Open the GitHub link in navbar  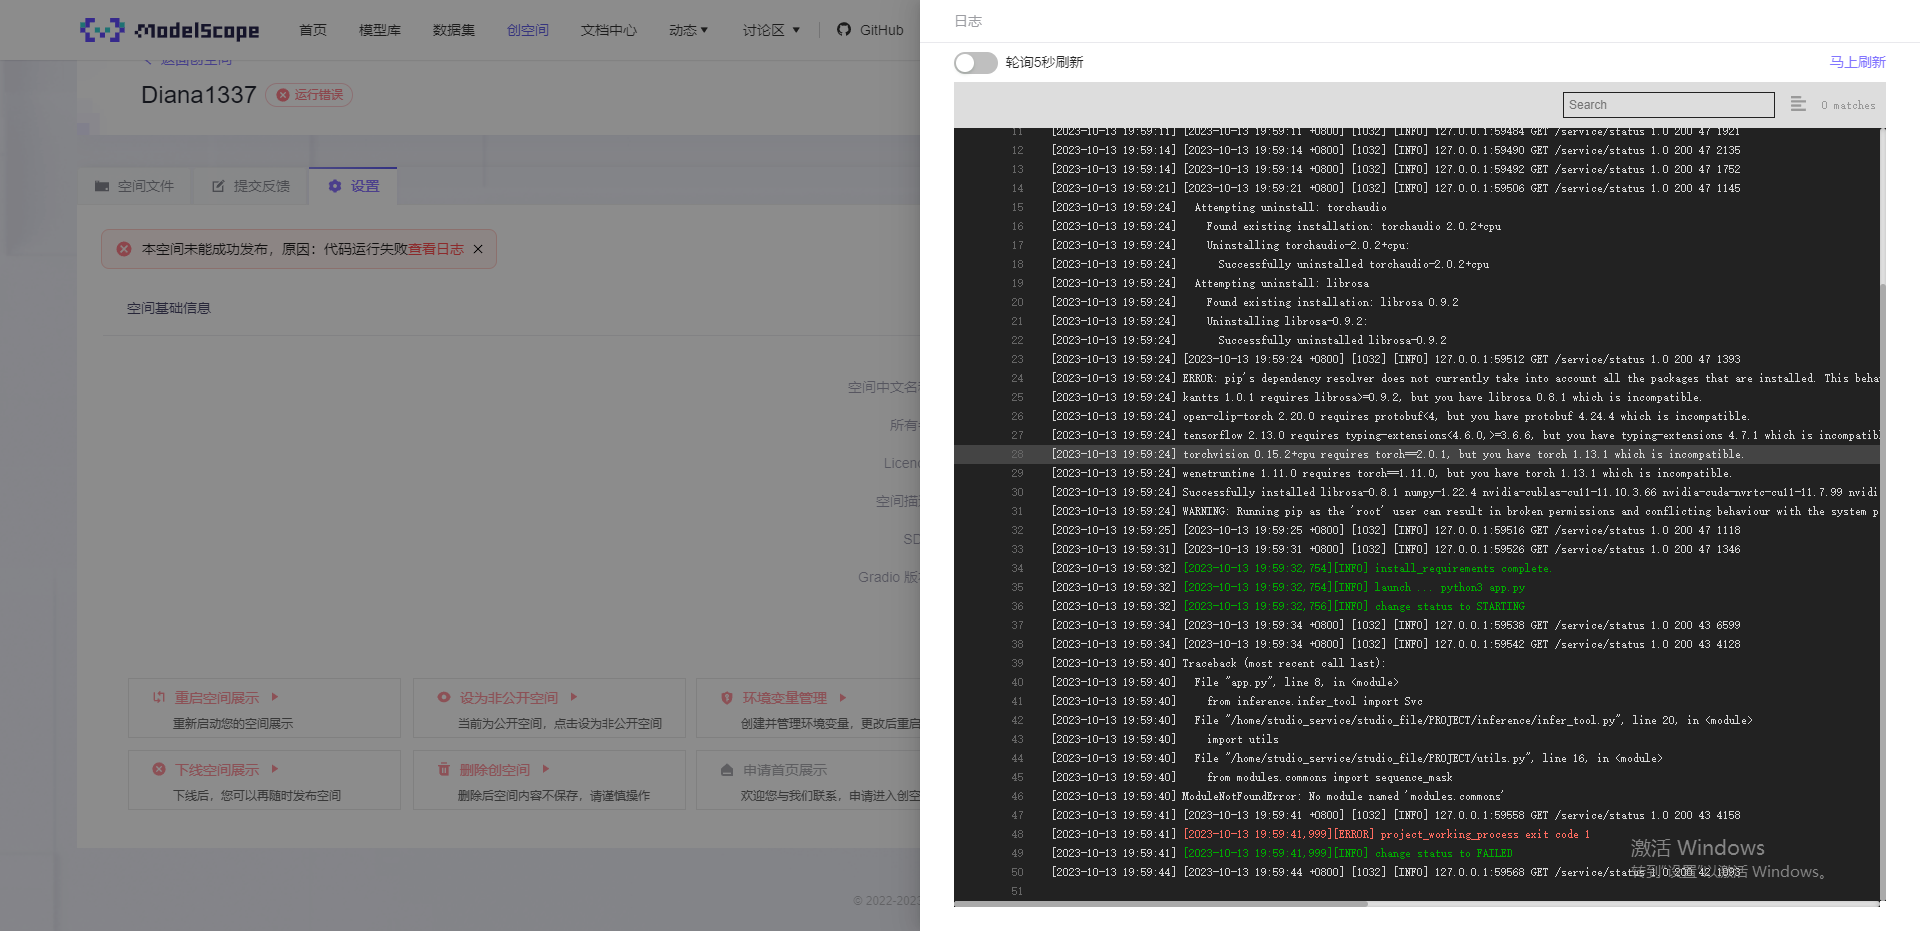pyautogui.click(x=870, y=30)
